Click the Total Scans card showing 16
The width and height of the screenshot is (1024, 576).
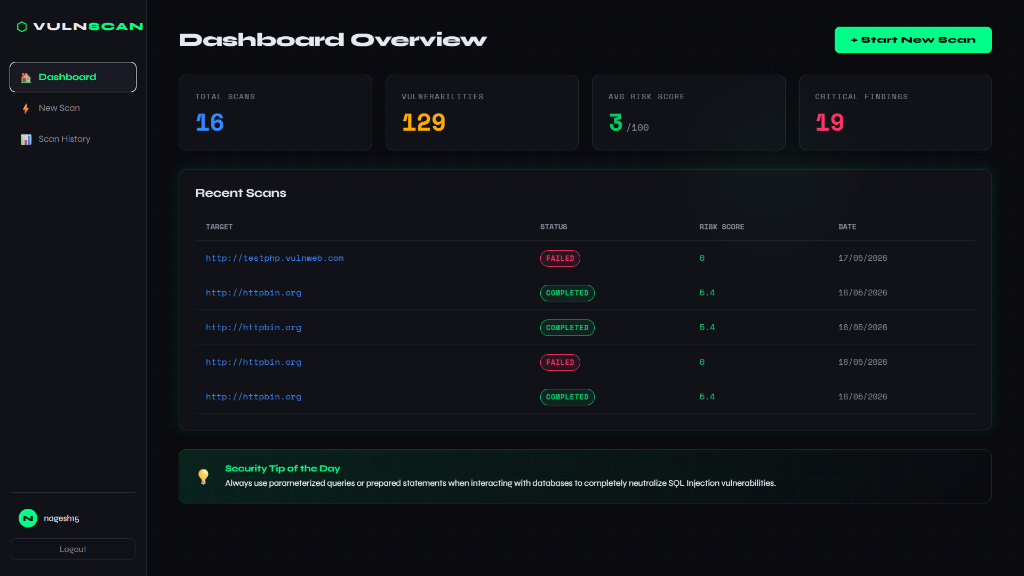pos(276,112)
